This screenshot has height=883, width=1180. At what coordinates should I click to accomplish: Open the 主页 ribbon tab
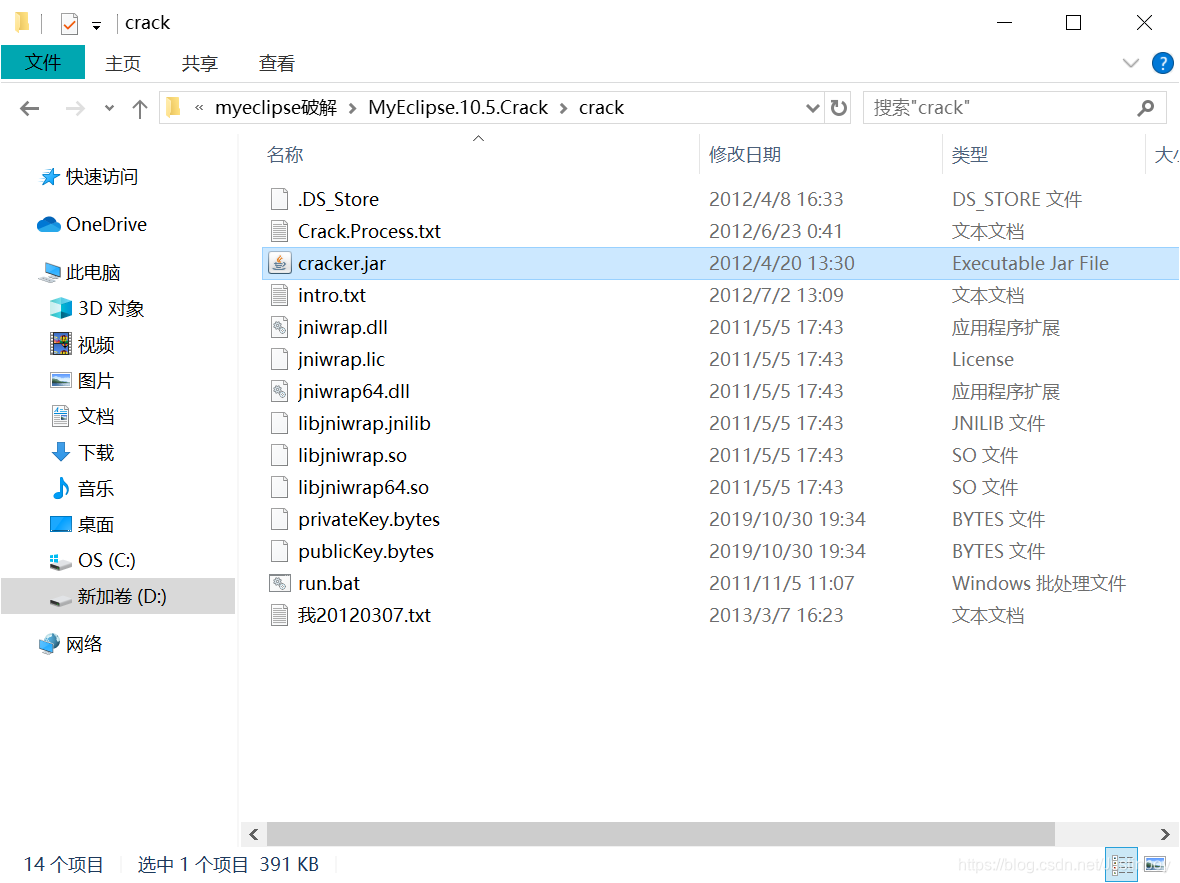(x=123, y=63)
